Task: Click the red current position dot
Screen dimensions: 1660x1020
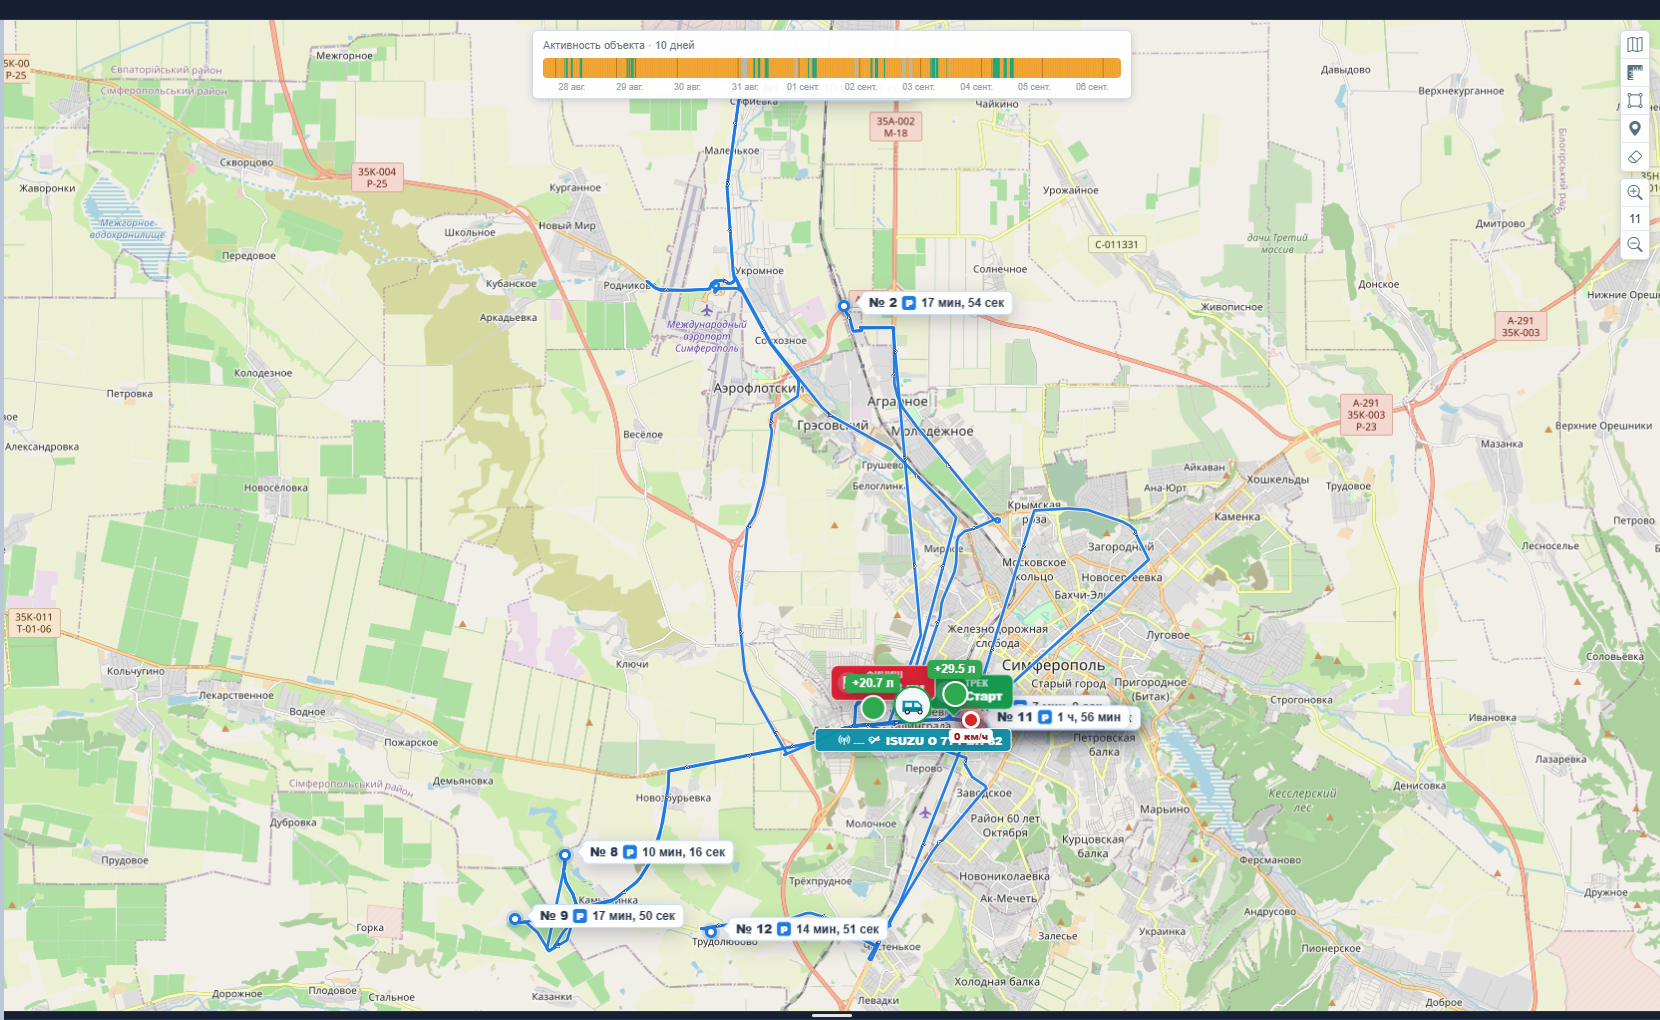Action: click(x=970, y=720)
